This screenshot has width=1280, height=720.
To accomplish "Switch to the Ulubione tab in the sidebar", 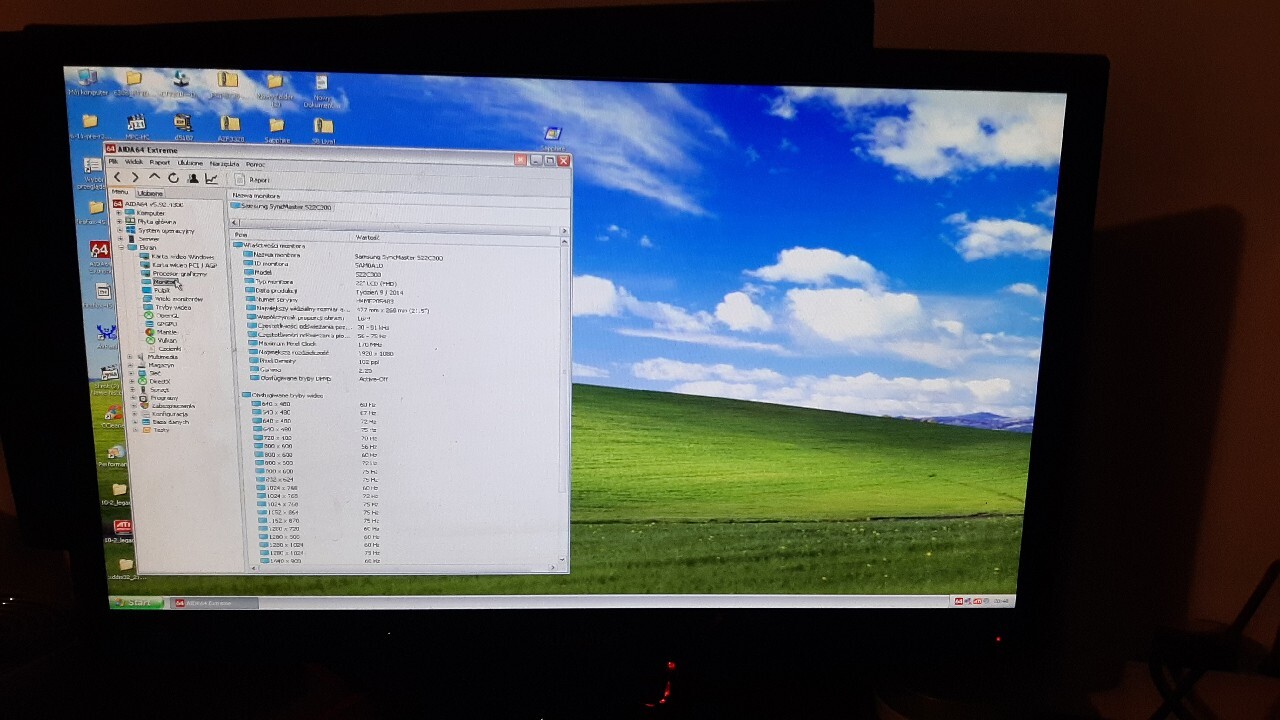I will (x=150, y=193).
